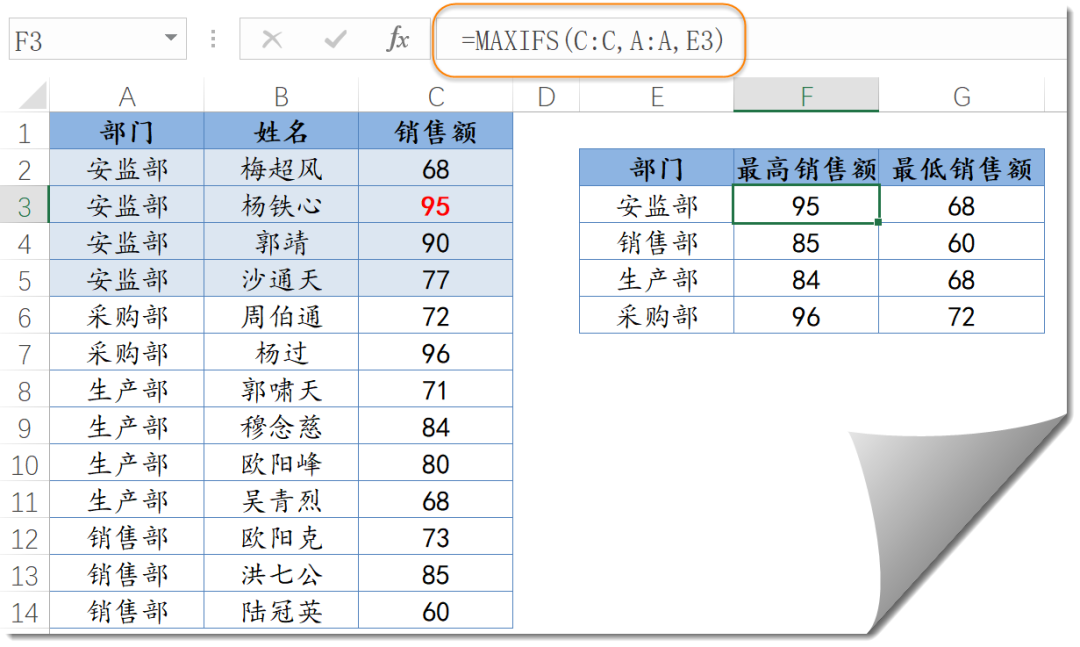Viewport: 1080px width, 647px height.
Task: Click header cell 部门 in column A
Action: [x=127, y=131]
